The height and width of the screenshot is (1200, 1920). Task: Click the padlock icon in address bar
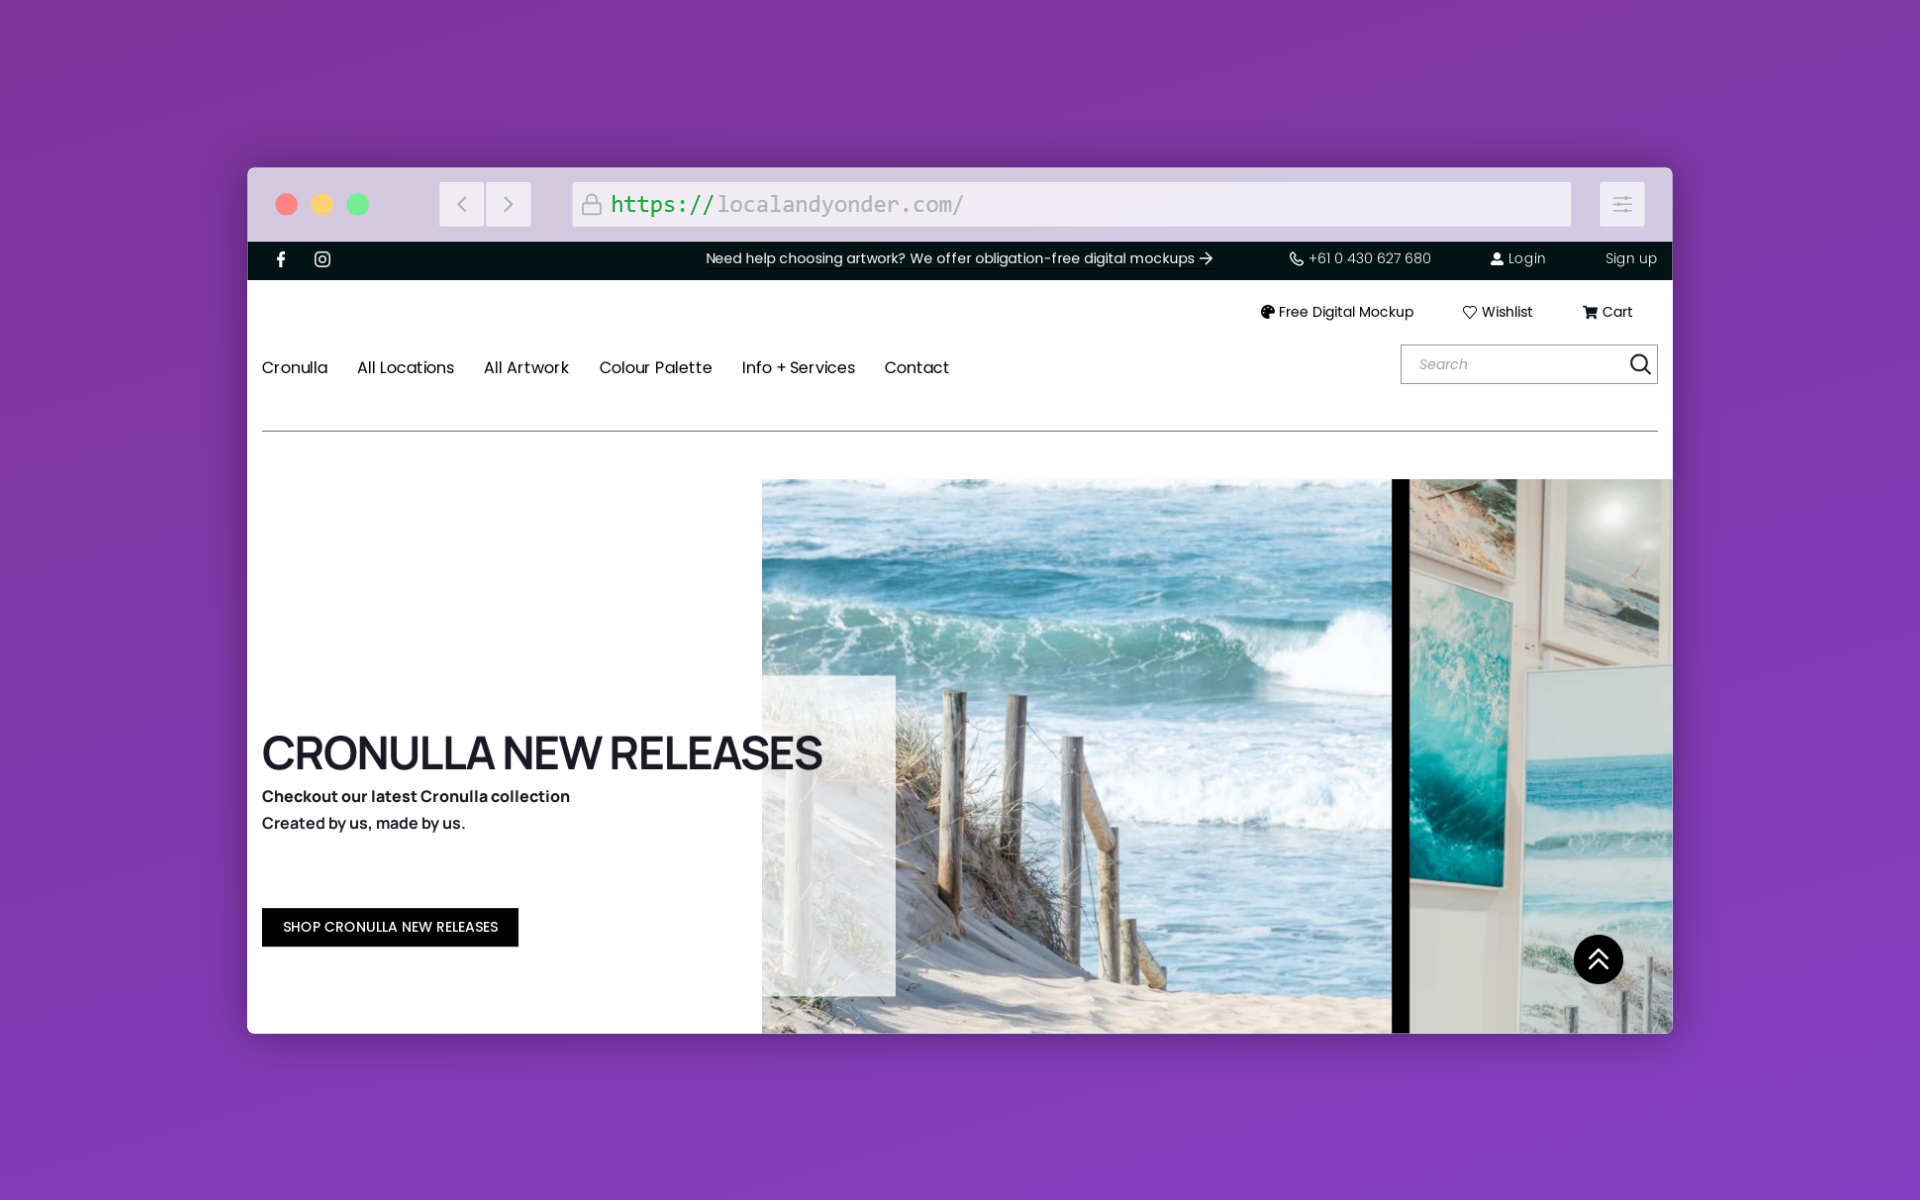(591, 204)
